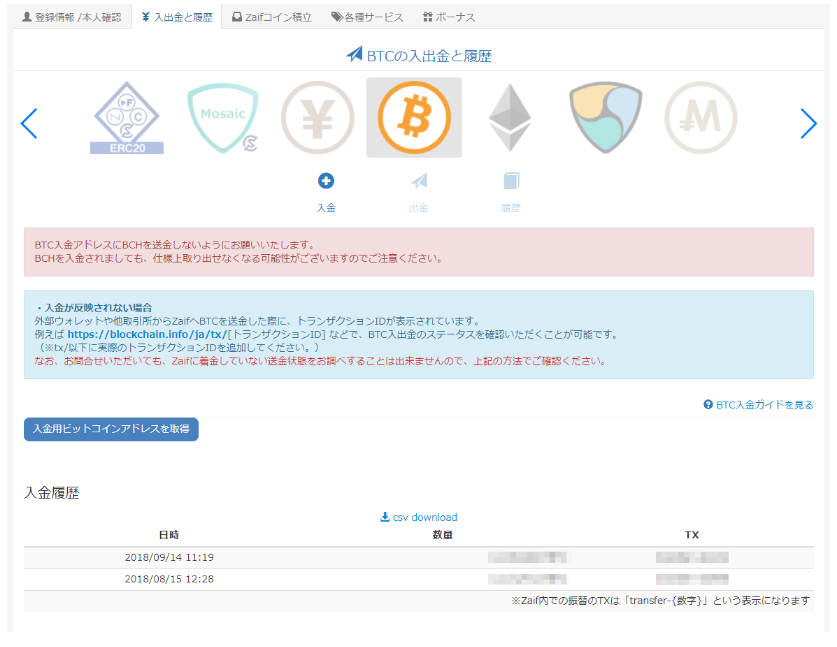The height and width of the screenshot is (647, 837).
Task: Click the 2018/08/15 12:28 date cell
Action: click(x=169, y=579)
